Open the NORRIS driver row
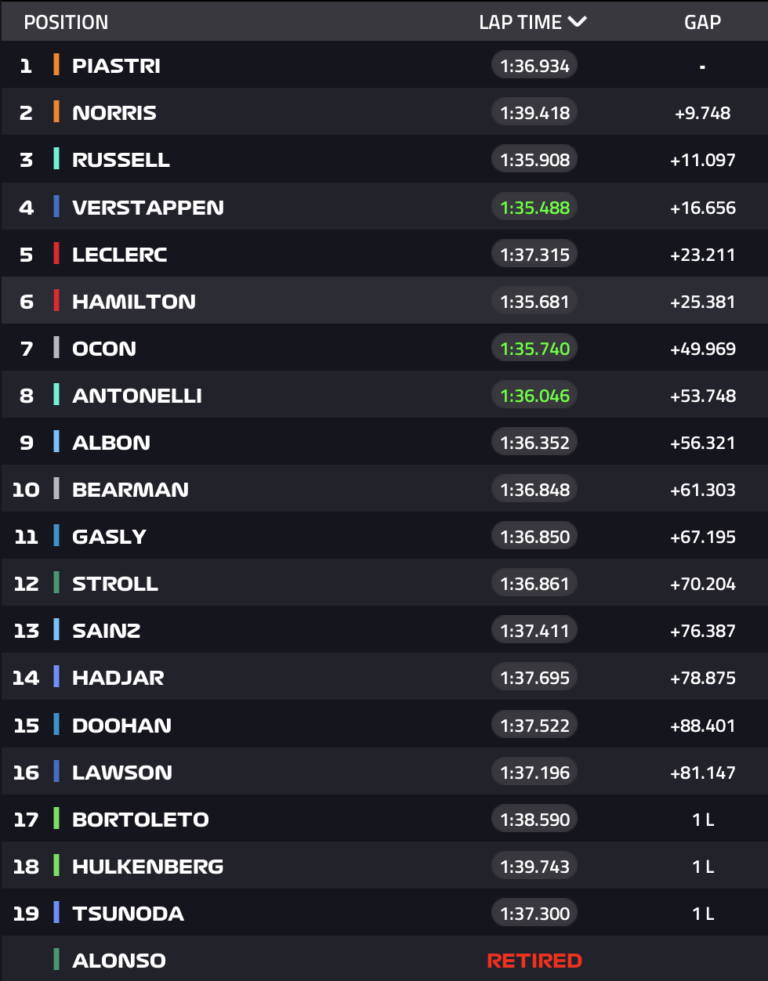 point(114,113)
